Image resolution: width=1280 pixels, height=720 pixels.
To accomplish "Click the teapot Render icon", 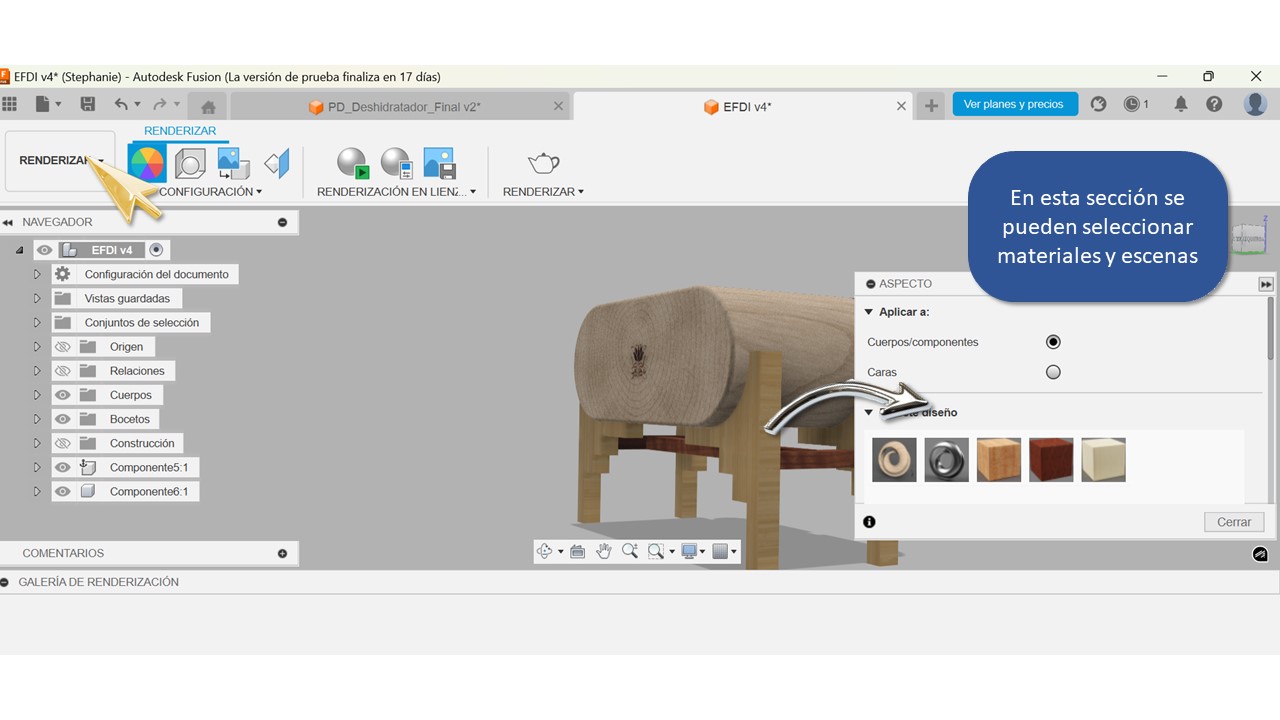I will (x=543, y=163).
